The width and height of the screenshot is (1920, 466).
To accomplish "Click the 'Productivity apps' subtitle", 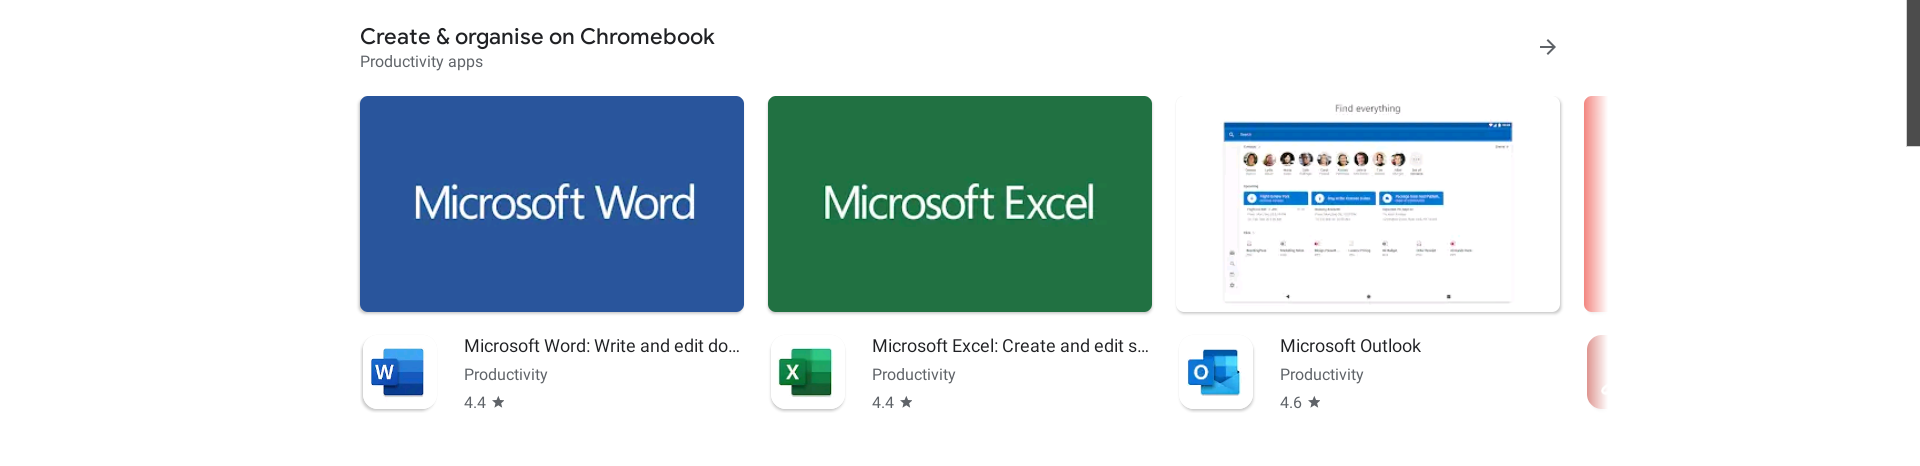I will (421, 62).
